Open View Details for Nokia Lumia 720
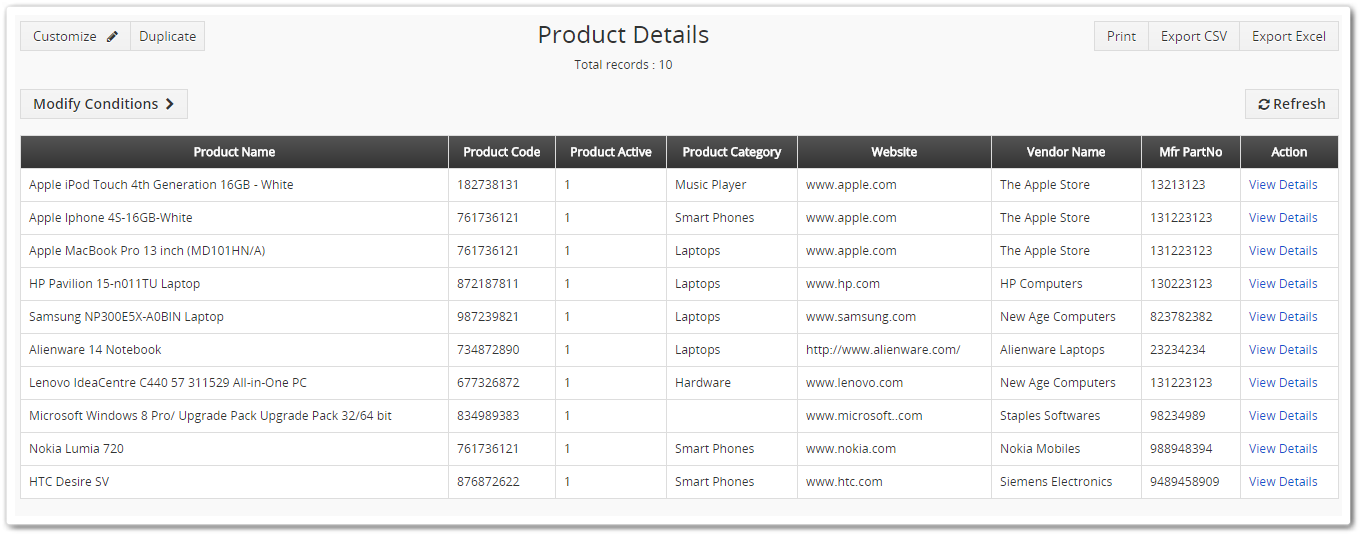1363x537 pixels. [1282, 449]
